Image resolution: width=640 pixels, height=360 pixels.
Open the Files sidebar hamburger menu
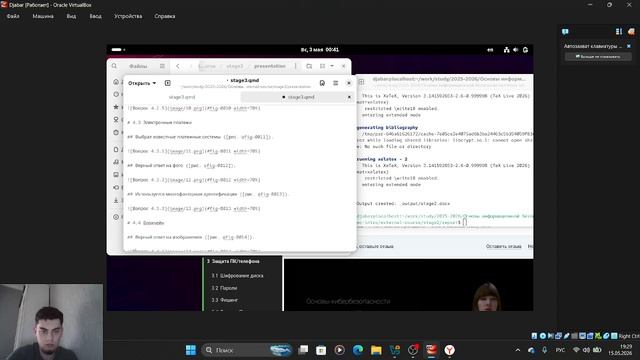coord(162,66)
